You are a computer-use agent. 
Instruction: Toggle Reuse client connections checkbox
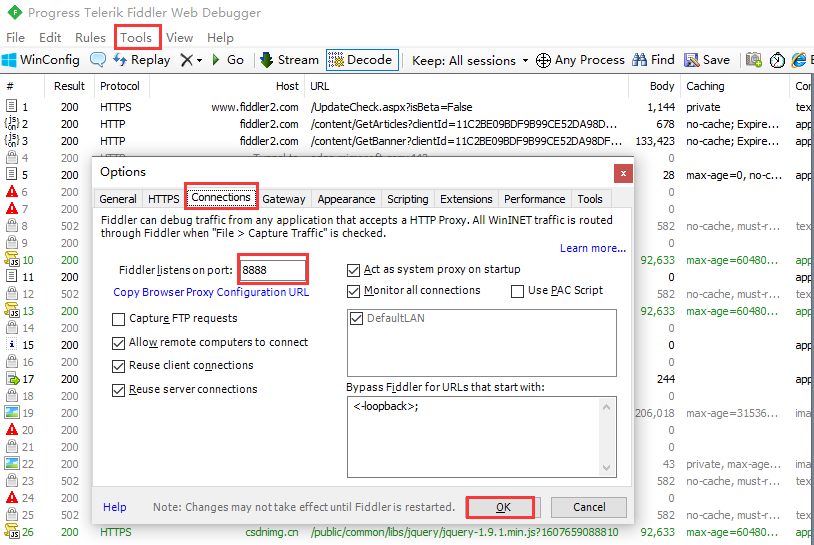(x=118, y=366)
